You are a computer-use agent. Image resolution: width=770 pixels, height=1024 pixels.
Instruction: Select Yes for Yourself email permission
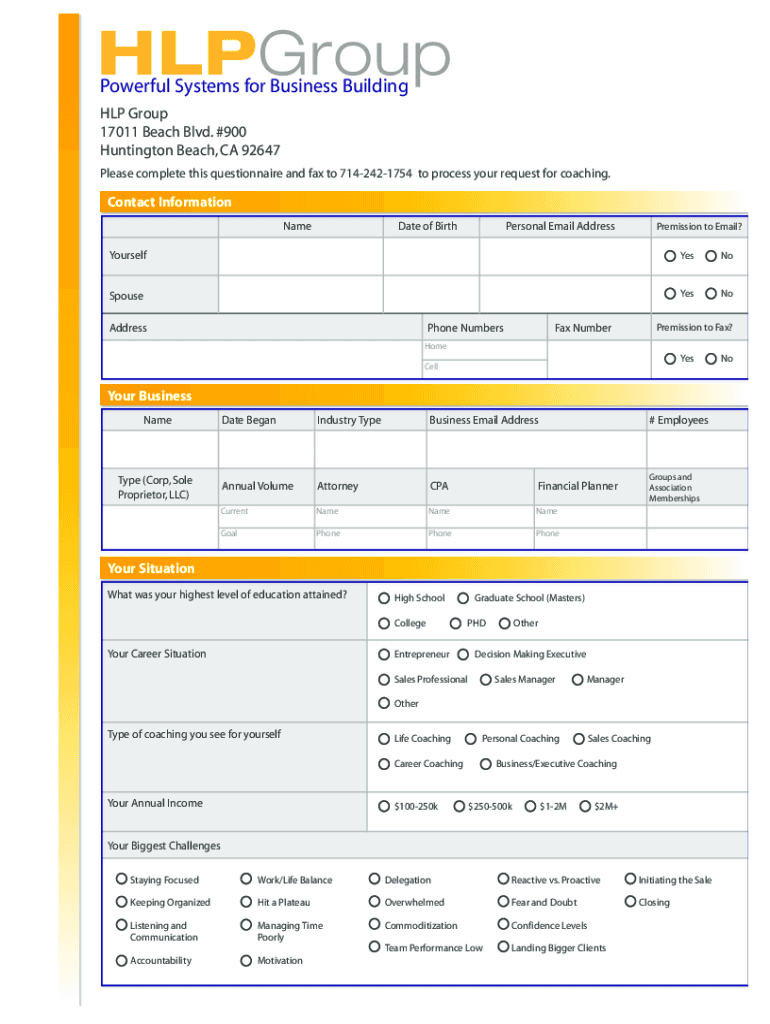click(x=670, y=256)
